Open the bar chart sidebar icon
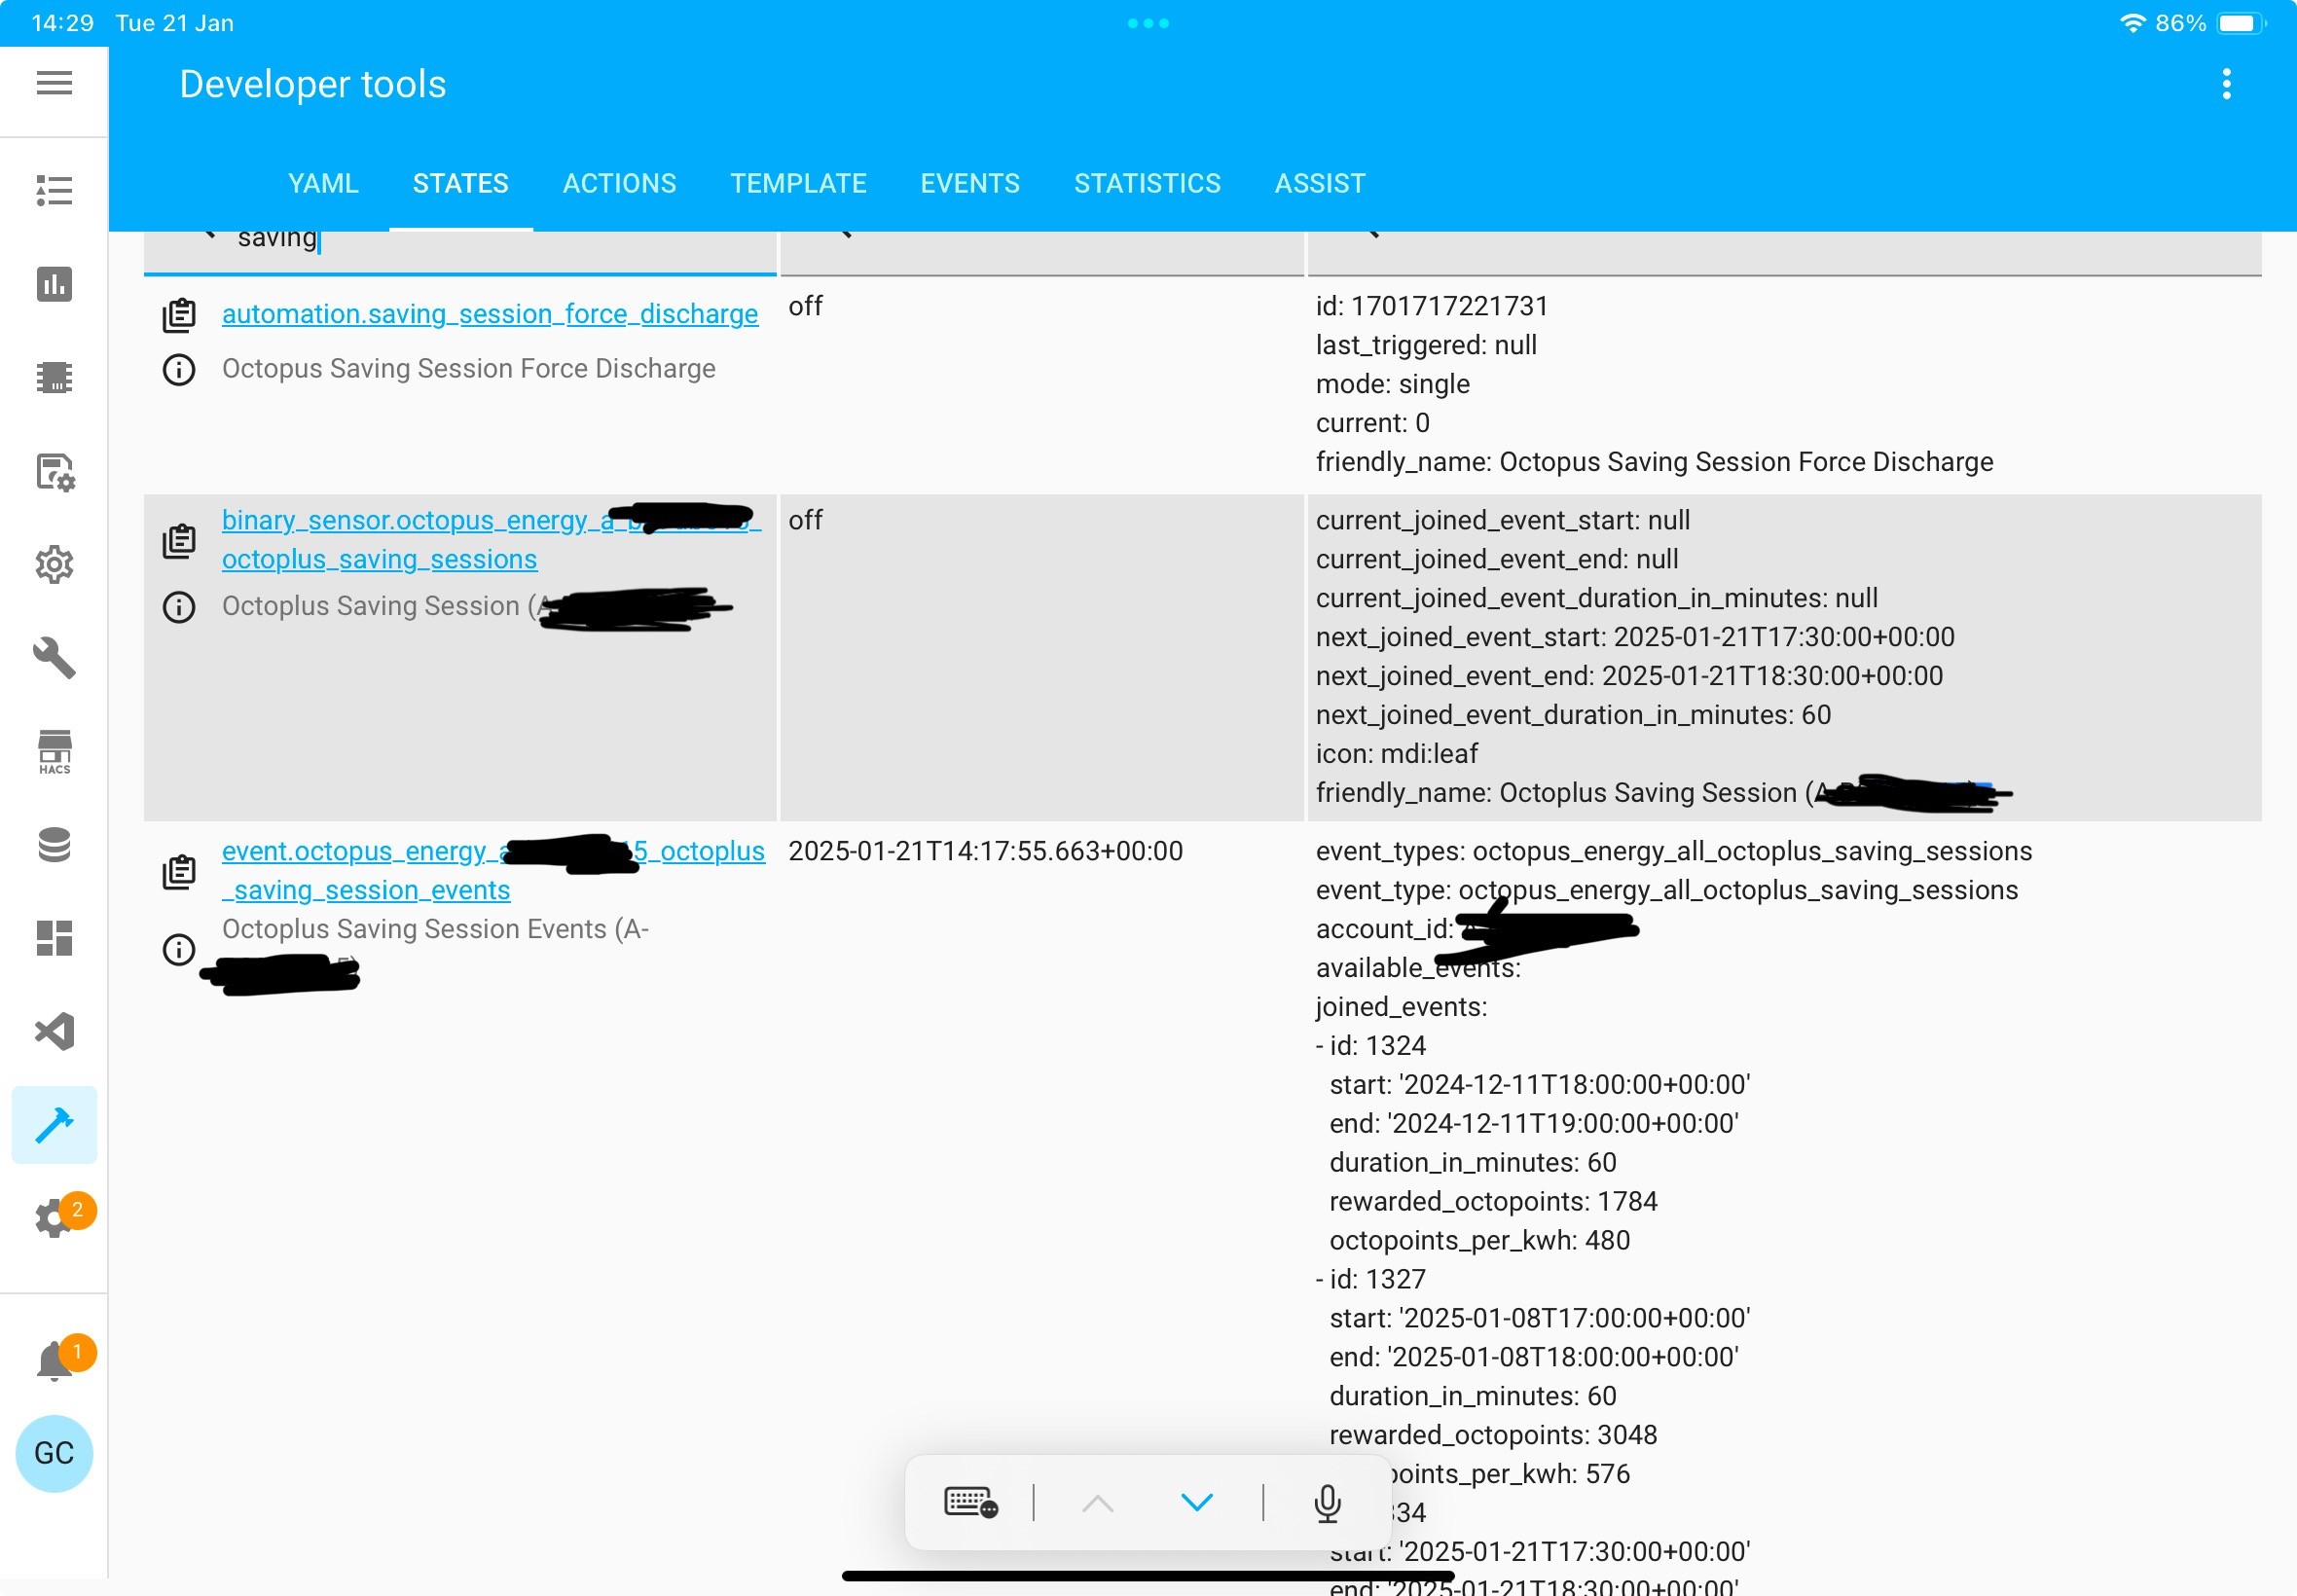Viewport: 2297px width, 1596px height. coord(54,284)
